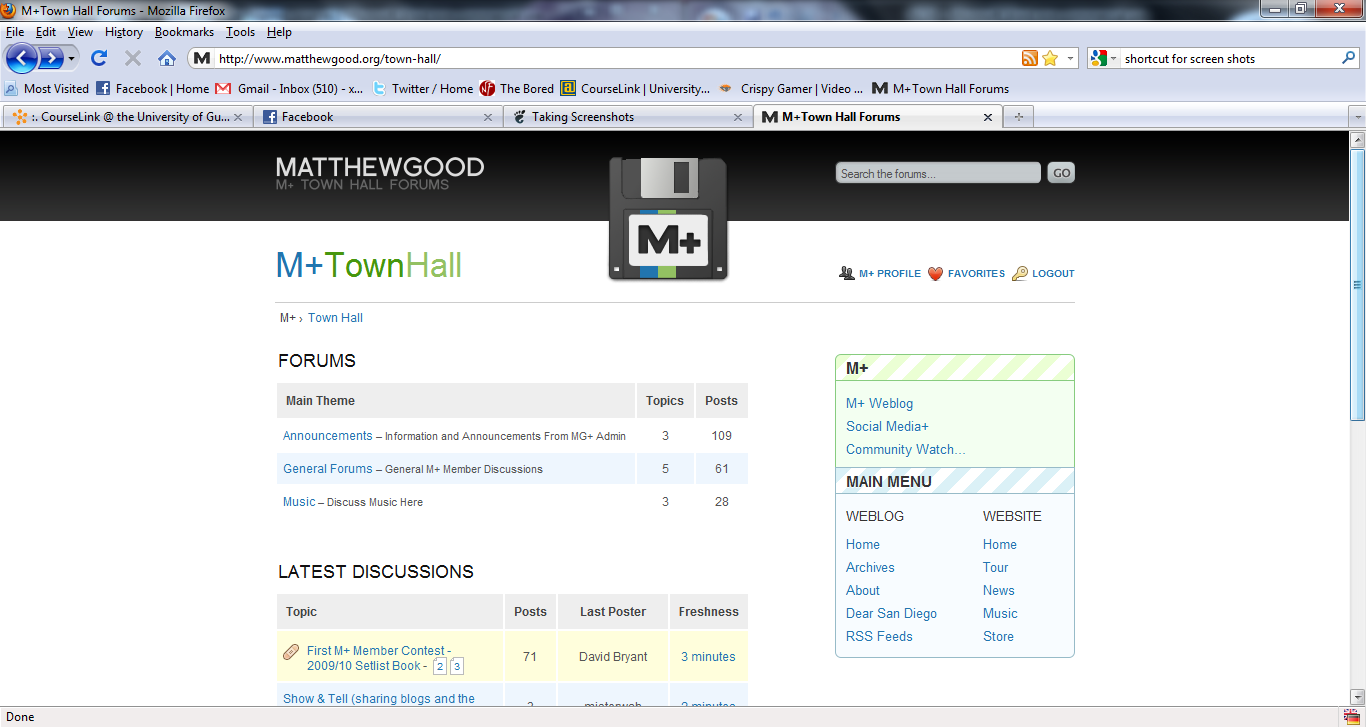Open the History menu
The width and height of the screenshot is (1366, 728).
pos(124,32)
